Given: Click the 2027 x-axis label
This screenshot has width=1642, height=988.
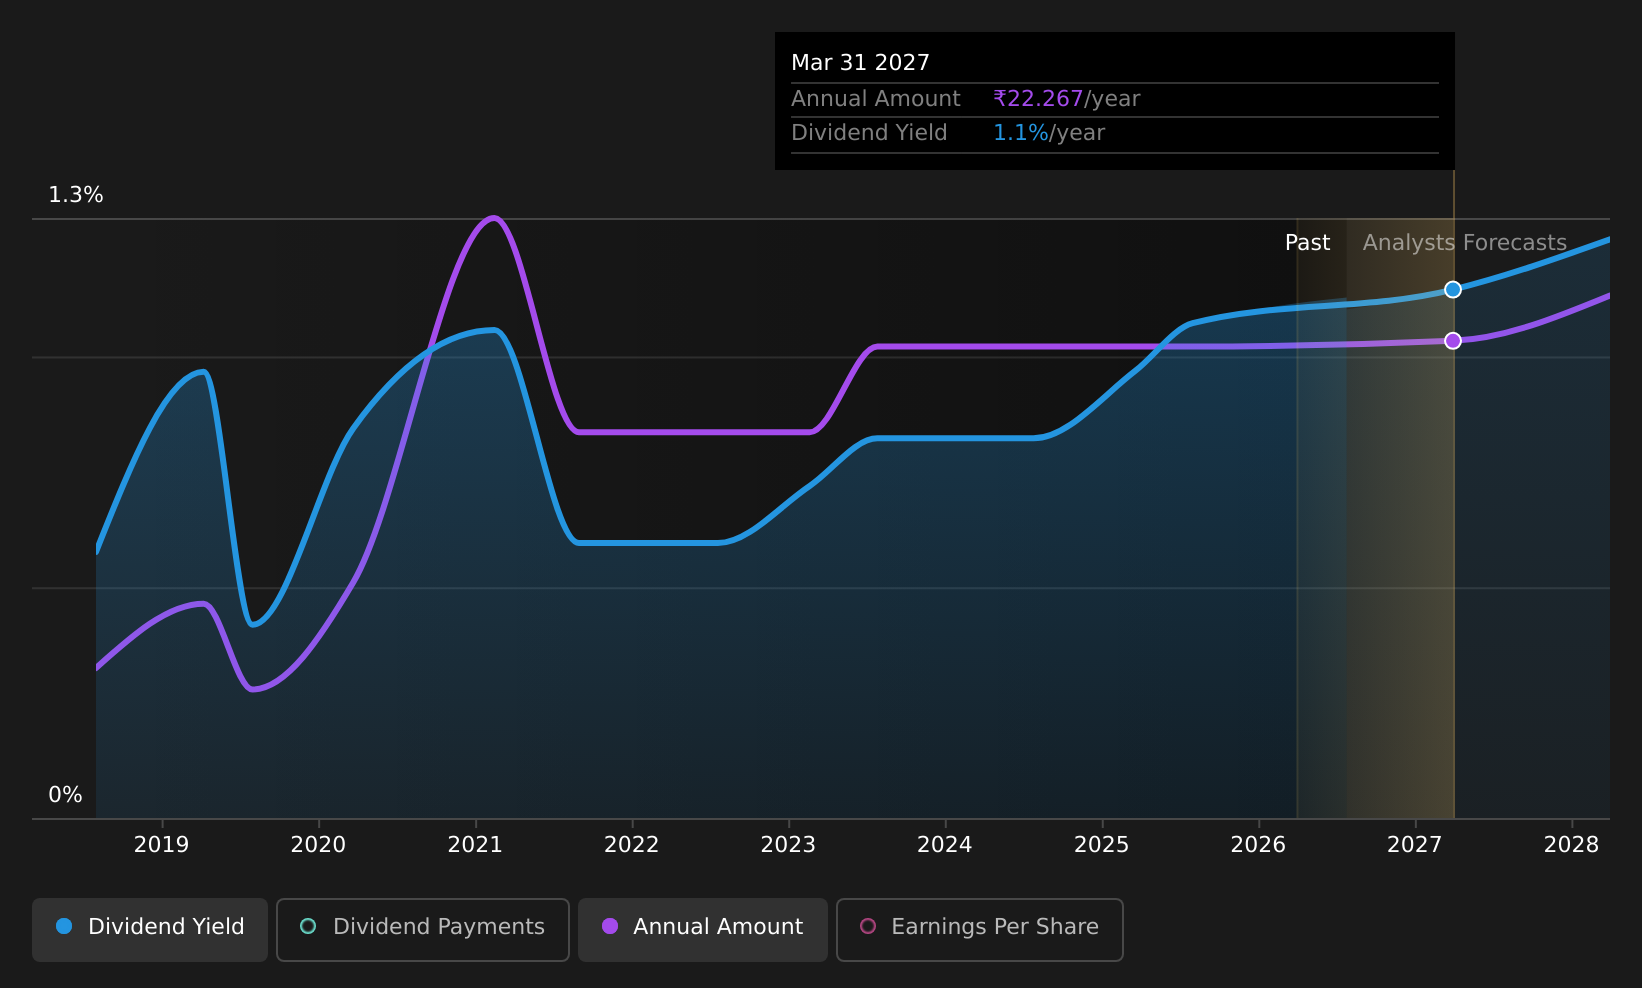Looking at the screenshot, I should (1415, 845).
